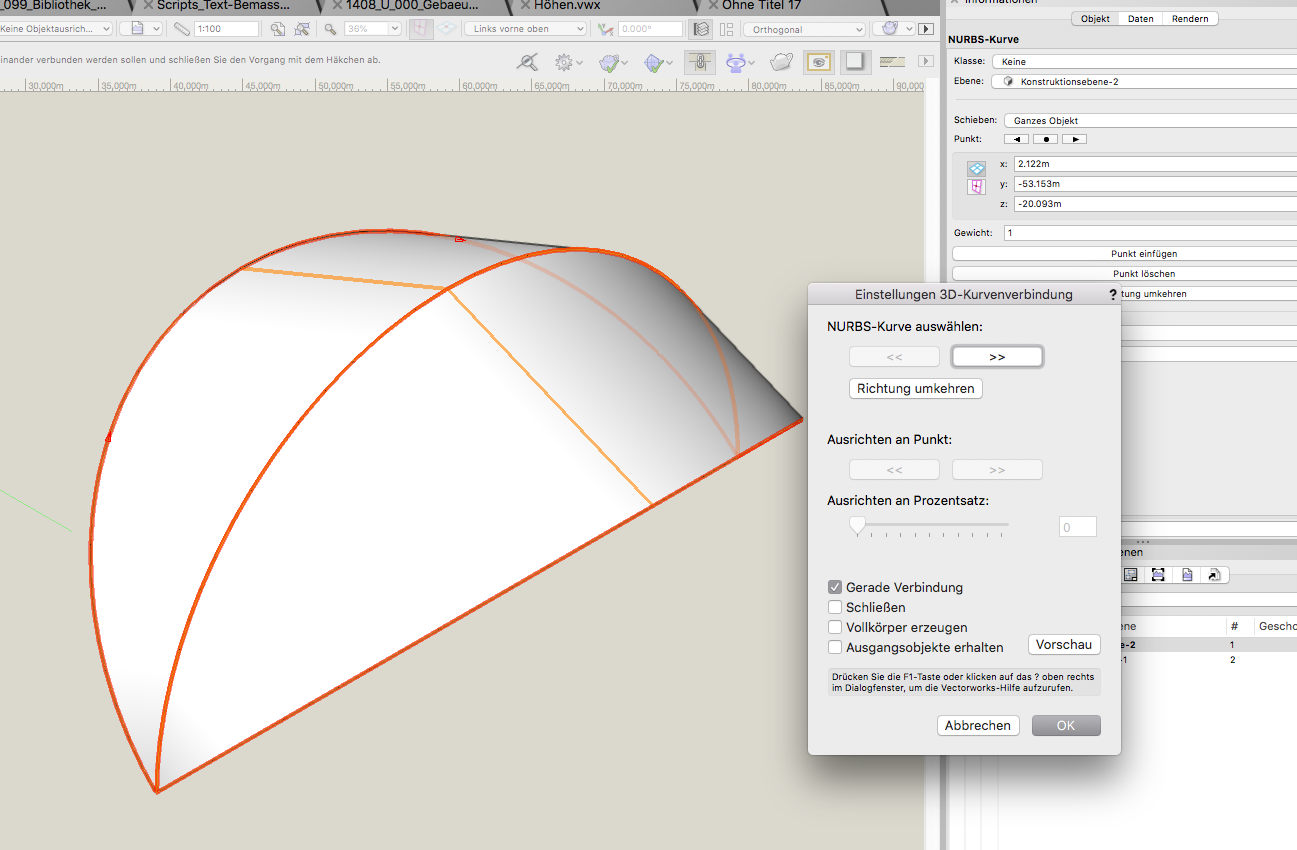Image resolution: width=1297 pixels, height=850 pixels.
Task: Open the gear settings tool in mode bar
Action: [x=566, y=62]
